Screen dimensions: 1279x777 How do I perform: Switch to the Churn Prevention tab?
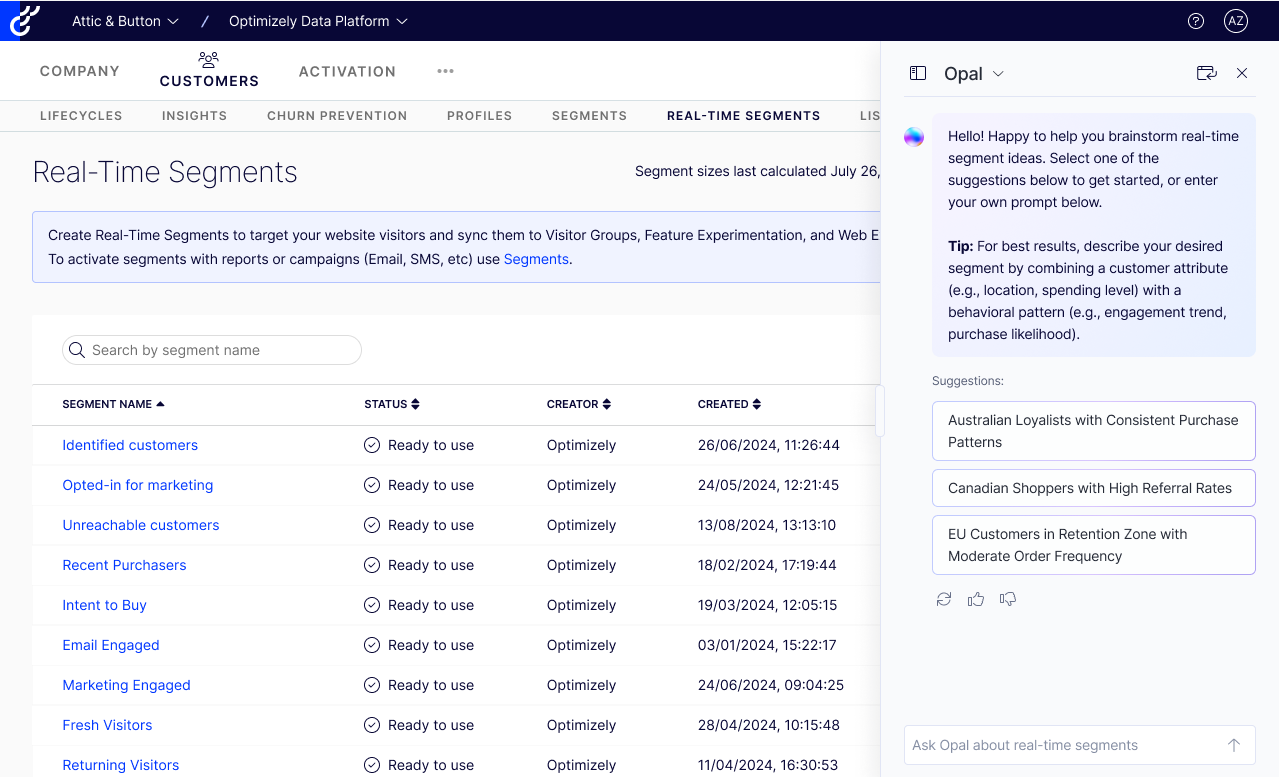(337, 116)
